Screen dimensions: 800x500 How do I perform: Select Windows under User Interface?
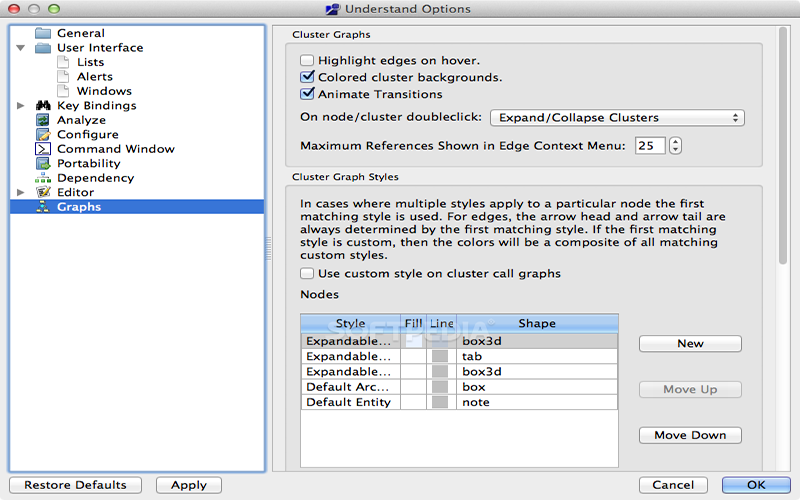pos(104,91)
